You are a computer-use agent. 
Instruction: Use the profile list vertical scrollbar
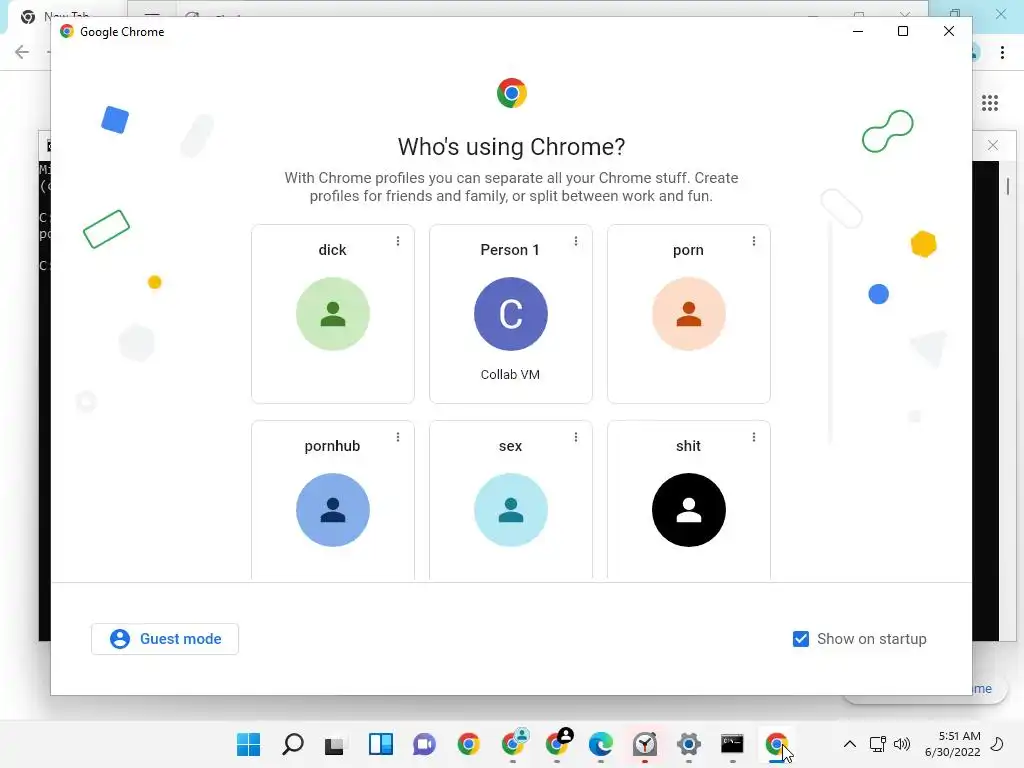click(830, 333)
